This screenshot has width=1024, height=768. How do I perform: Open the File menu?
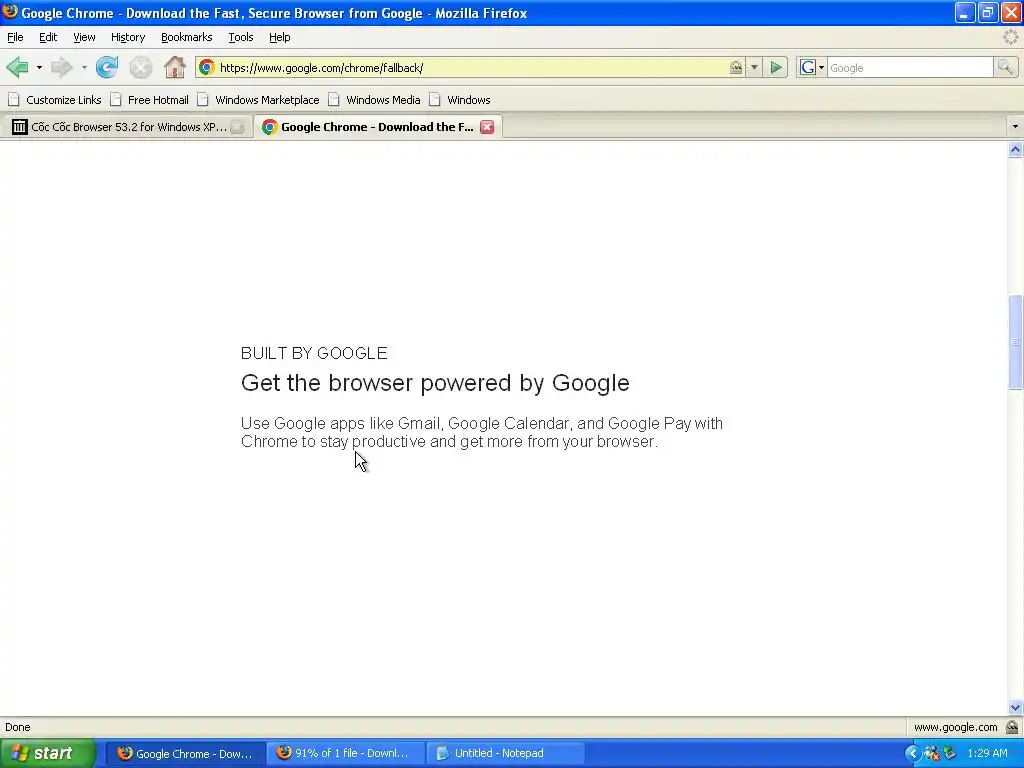pos(15,37)
